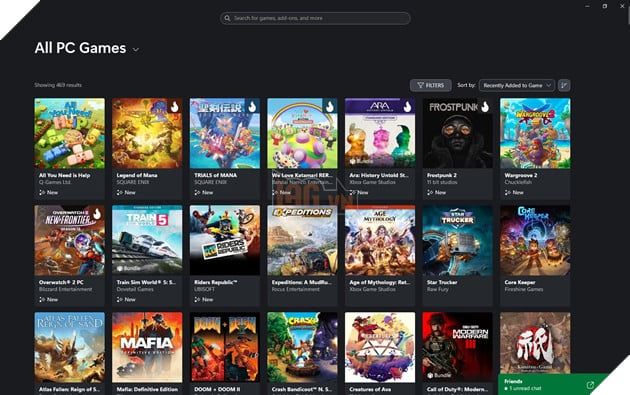This screenshot has height=395, width=630.
Task: Click Bundle badge on Train Sim World 5
Action: tap(129, 268)
